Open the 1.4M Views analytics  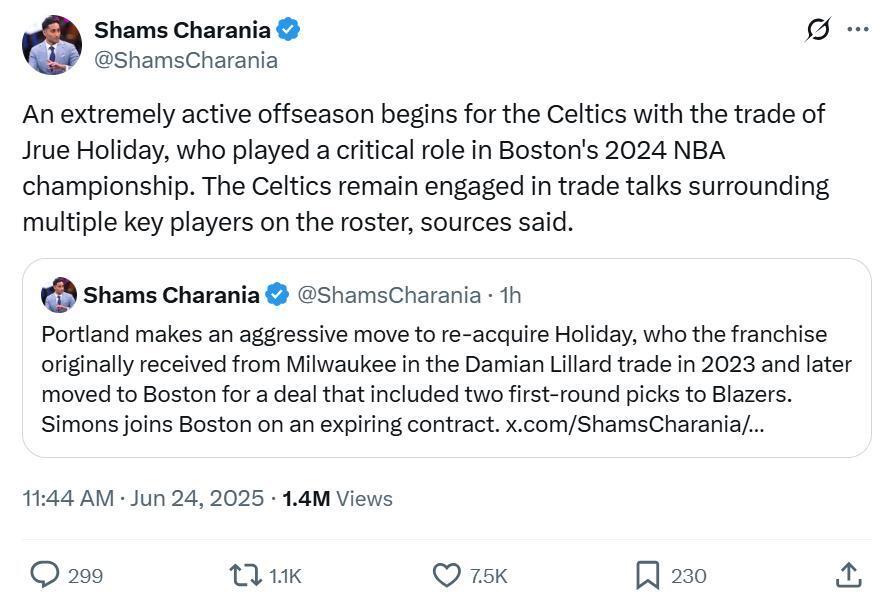click(x=337, y=498)
